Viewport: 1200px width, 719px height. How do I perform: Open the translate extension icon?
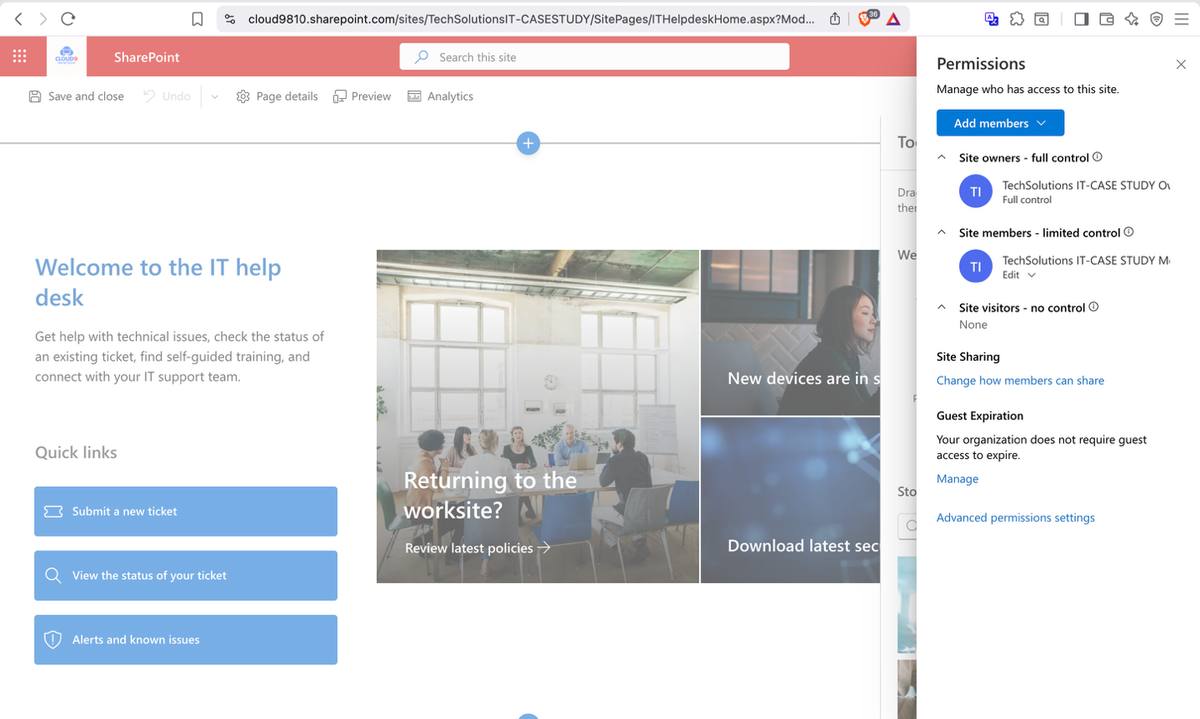(x=992, y=18)
